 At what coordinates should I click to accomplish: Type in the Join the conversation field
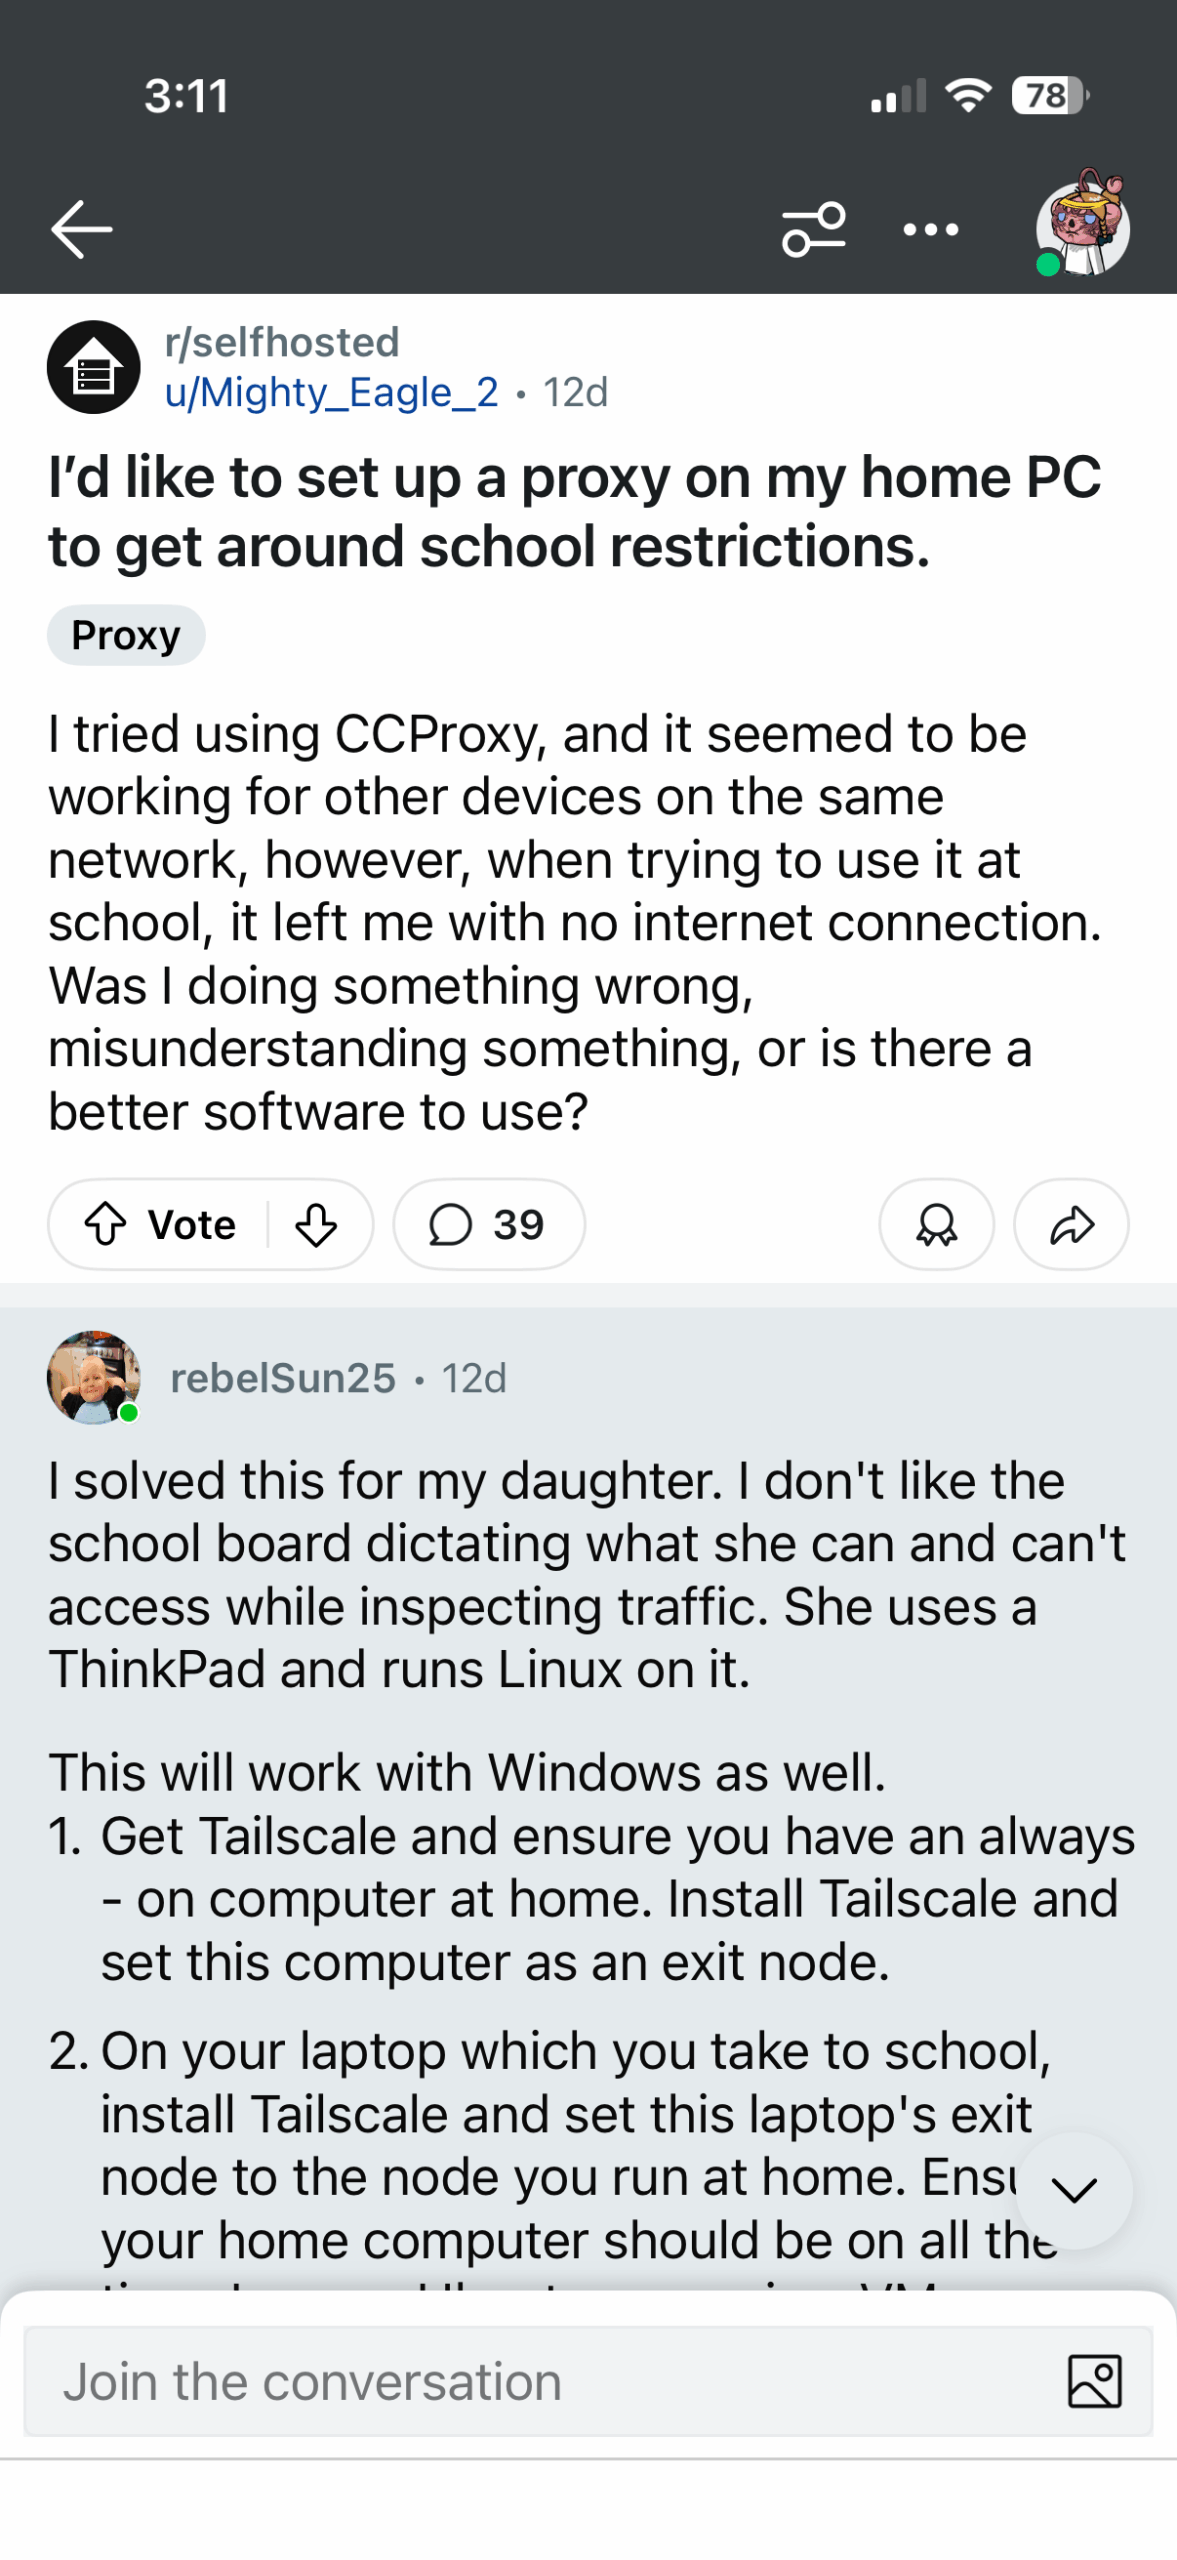pyautogui.click(x=540, y=2381)
